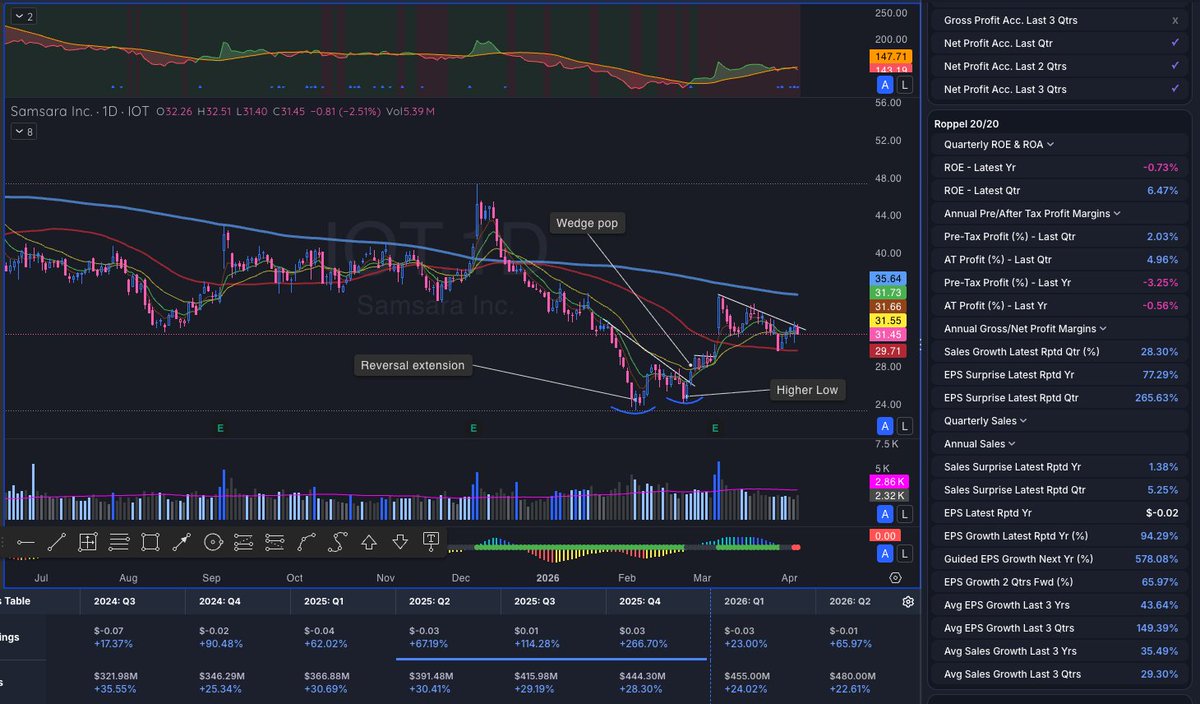1200x704 pixels.
Task: Select the arc curve drawing tool
Action: point(306,542)
